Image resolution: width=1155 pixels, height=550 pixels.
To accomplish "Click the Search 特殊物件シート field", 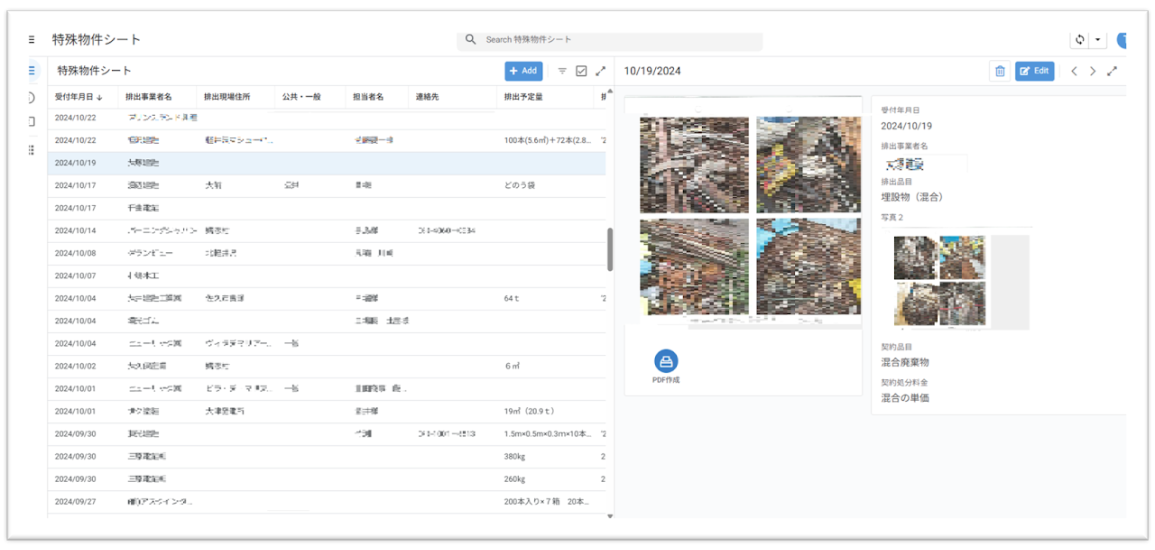I will pyautogui.click(x=610, y=40).
